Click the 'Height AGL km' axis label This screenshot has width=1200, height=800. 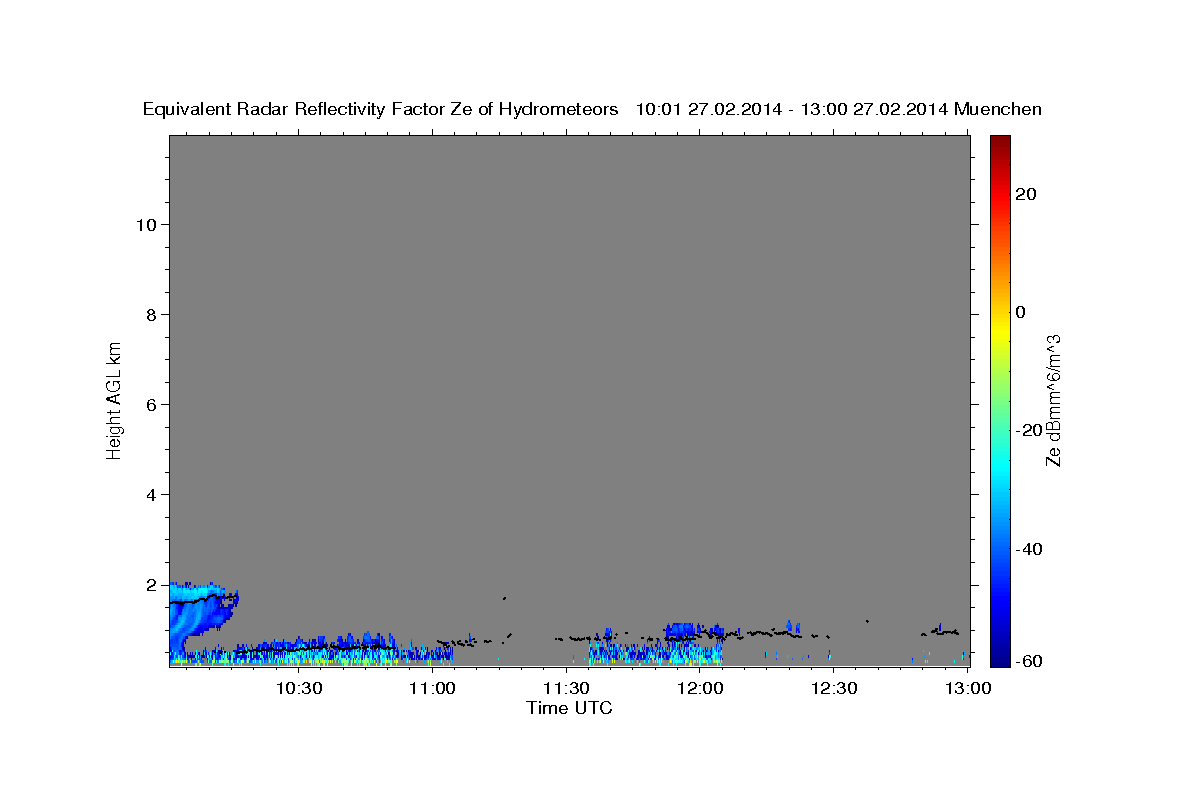click(x=114, y=399)
